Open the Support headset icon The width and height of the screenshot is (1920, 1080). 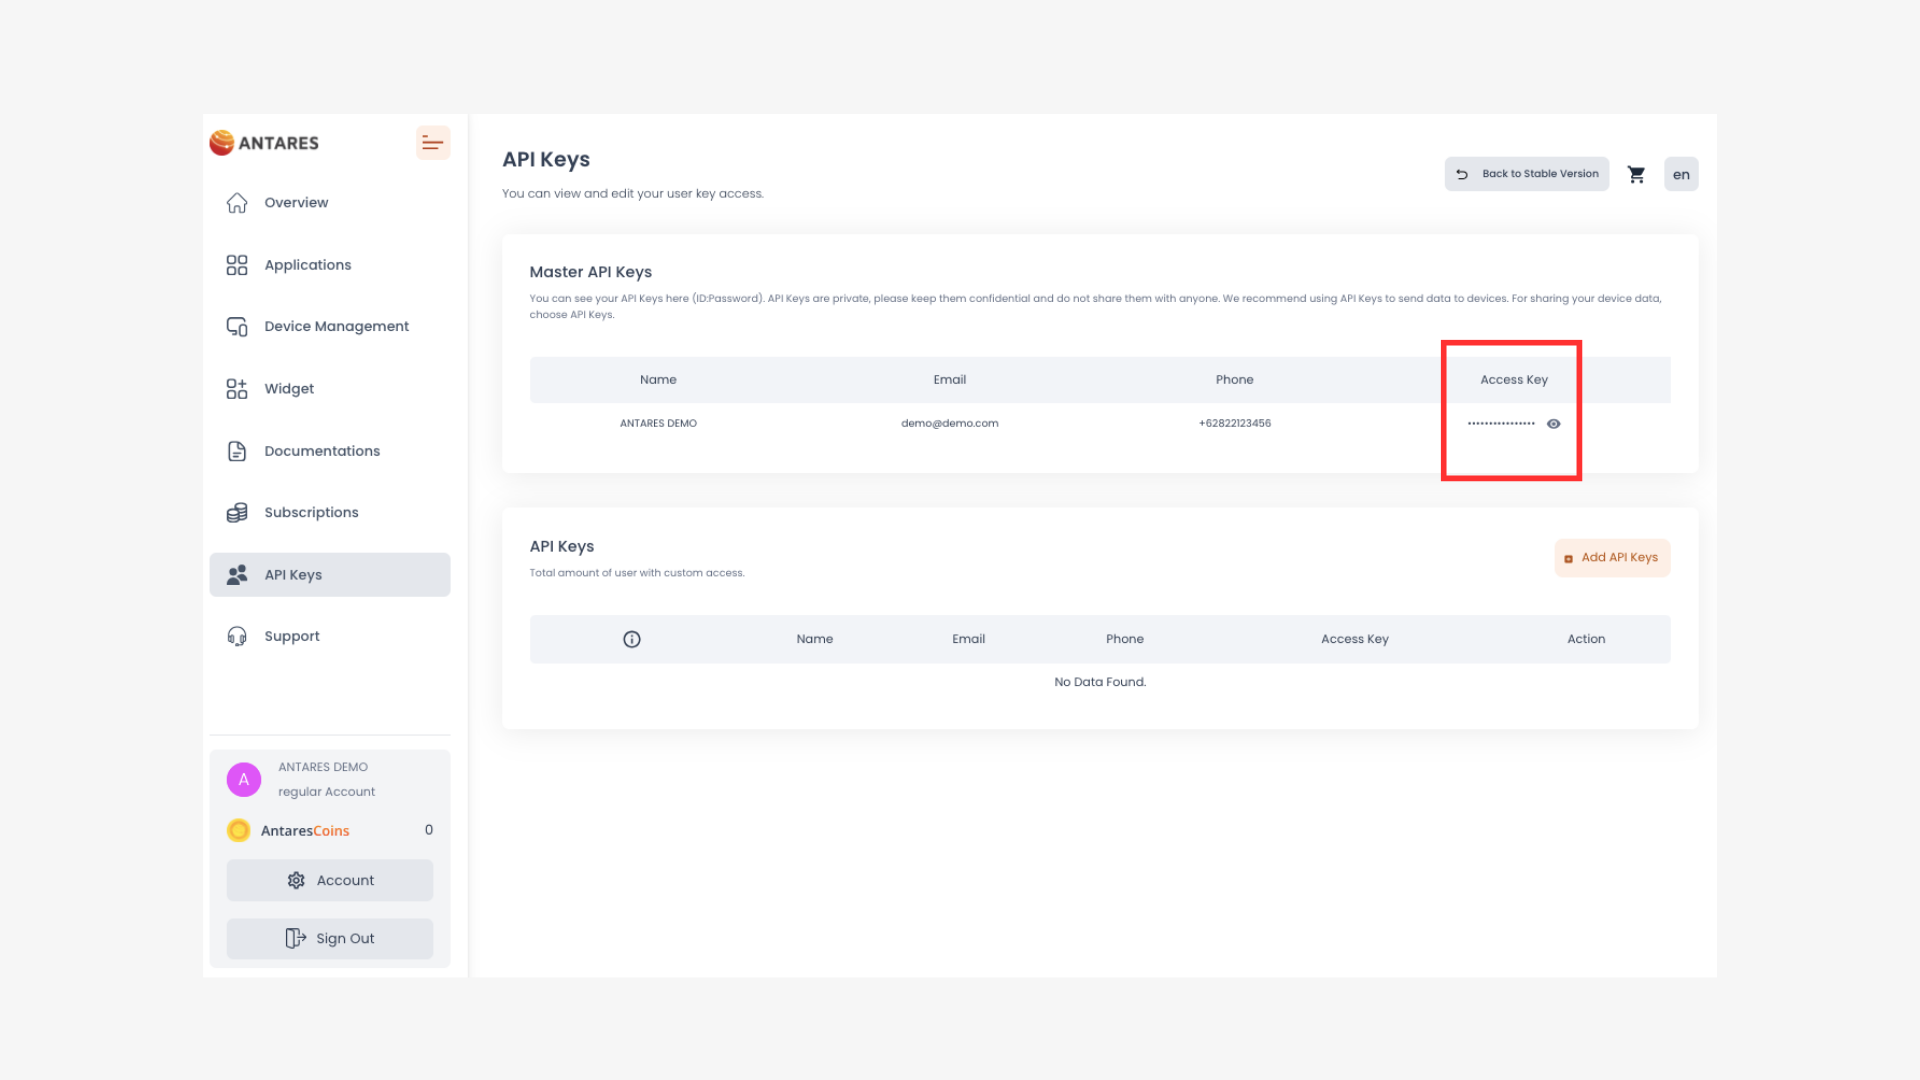(236, 636)
